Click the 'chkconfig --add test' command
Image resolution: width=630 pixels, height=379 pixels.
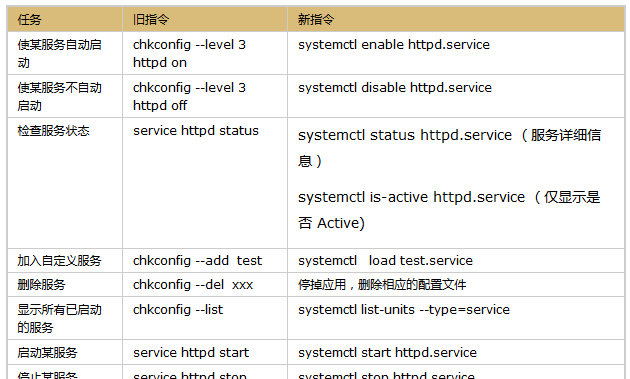click(x=197, y=260)
